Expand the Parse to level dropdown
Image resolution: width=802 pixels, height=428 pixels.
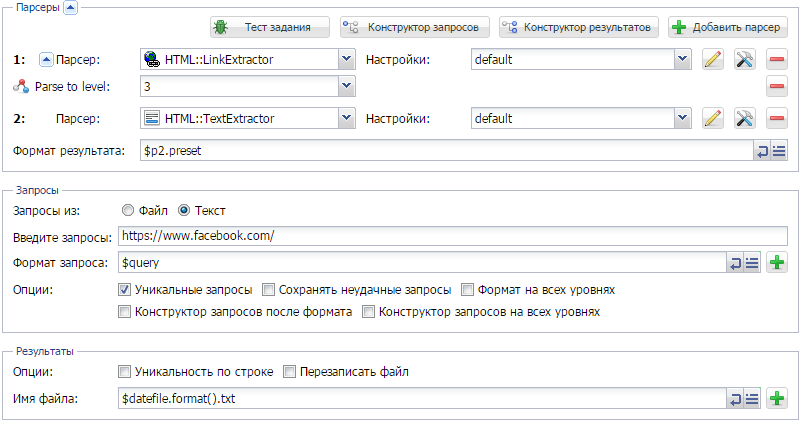point(347,86)
